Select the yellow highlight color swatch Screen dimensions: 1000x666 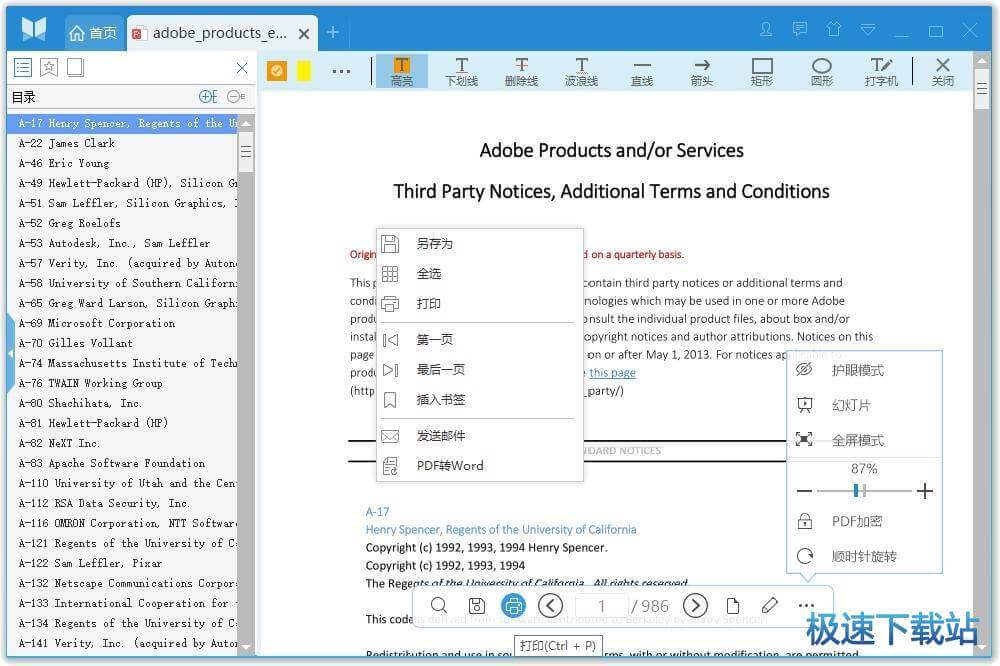pyautogui.click(x=305, y=70)
